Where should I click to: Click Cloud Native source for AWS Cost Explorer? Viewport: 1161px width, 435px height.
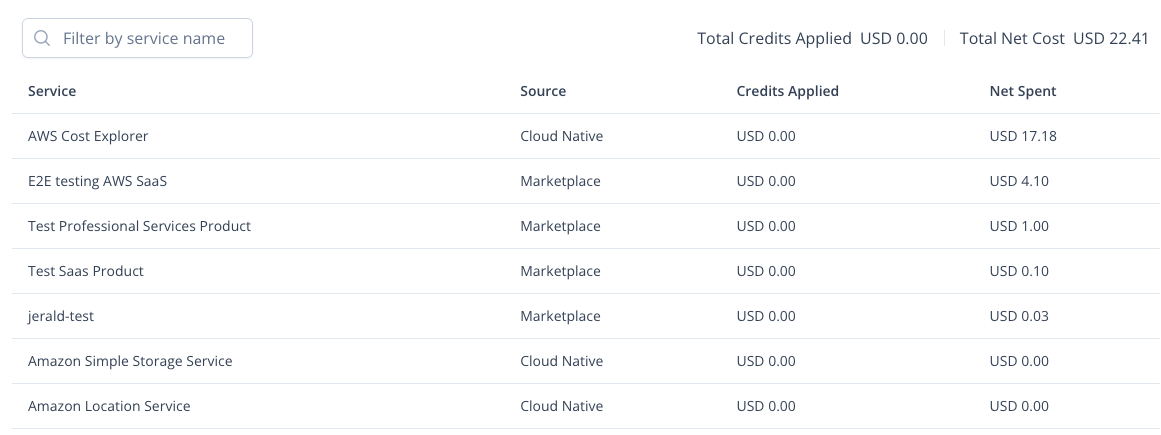pyautogui.click(x=561, y=136)
